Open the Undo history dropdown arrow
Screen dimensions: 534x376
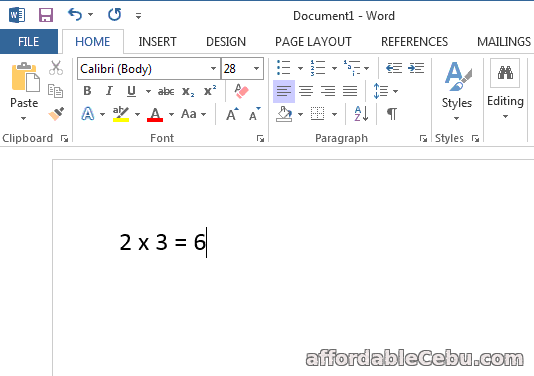pyautogui.click(x=91, y=15)
